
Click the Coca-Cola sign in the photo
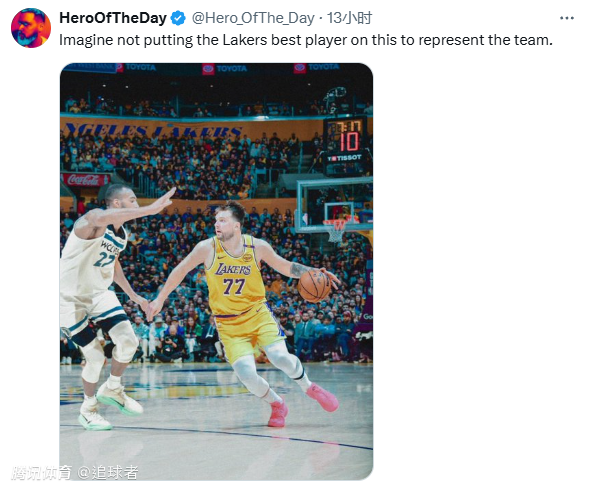[85, 180]
